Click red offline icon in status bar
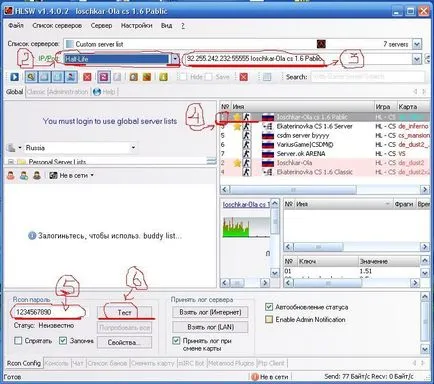This screenshot has height=384, width=434. (x=255, y=377)
